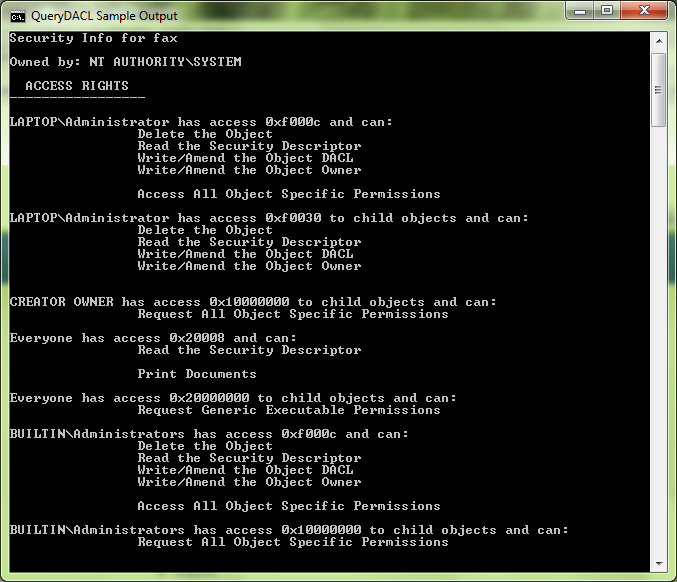677x582 pixels.
Task: Open the console system menu icon
Action: (x=18, y=15)
